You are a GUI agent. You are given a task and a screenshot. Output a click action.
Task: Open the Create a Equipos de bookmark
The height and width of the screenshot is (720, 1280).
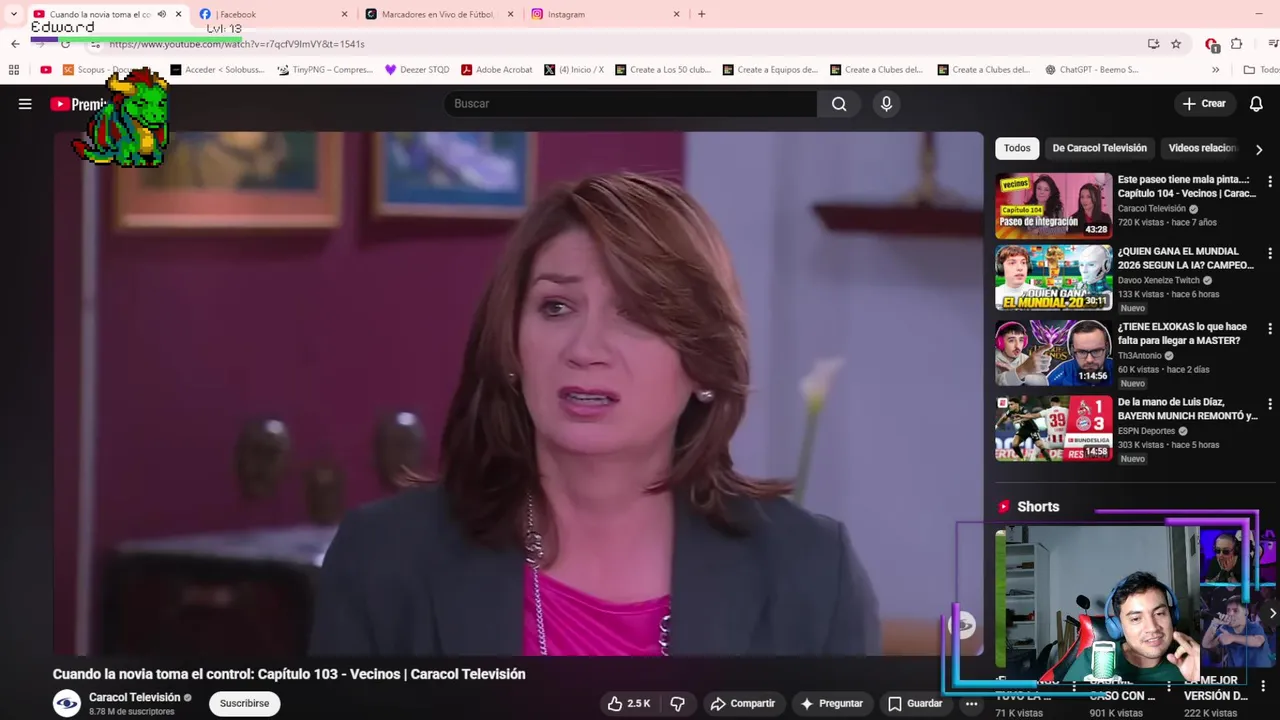coord(770,70)
